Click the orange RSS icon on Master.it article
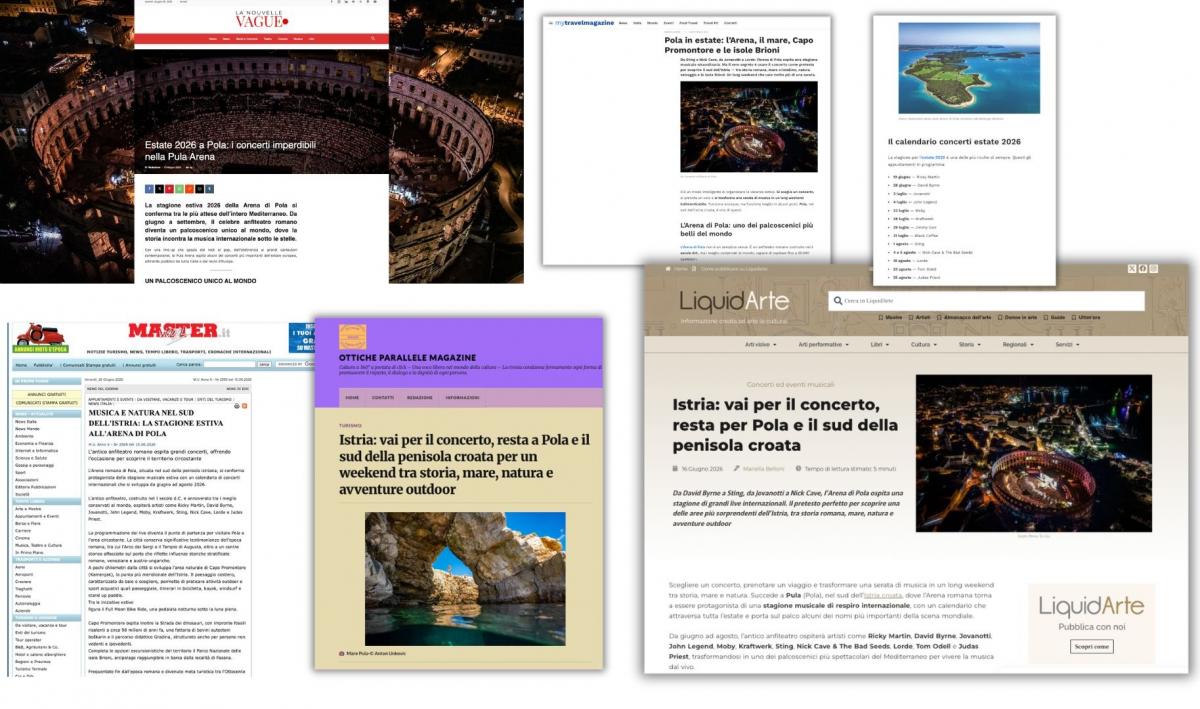The image size is (1200, 709). [245, 406]
